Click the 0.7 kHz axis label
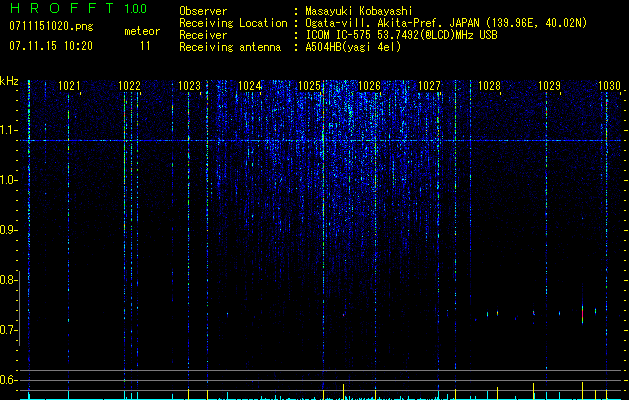Image resolution: width=629 pixels, height=400 pixels. point(8,330)
